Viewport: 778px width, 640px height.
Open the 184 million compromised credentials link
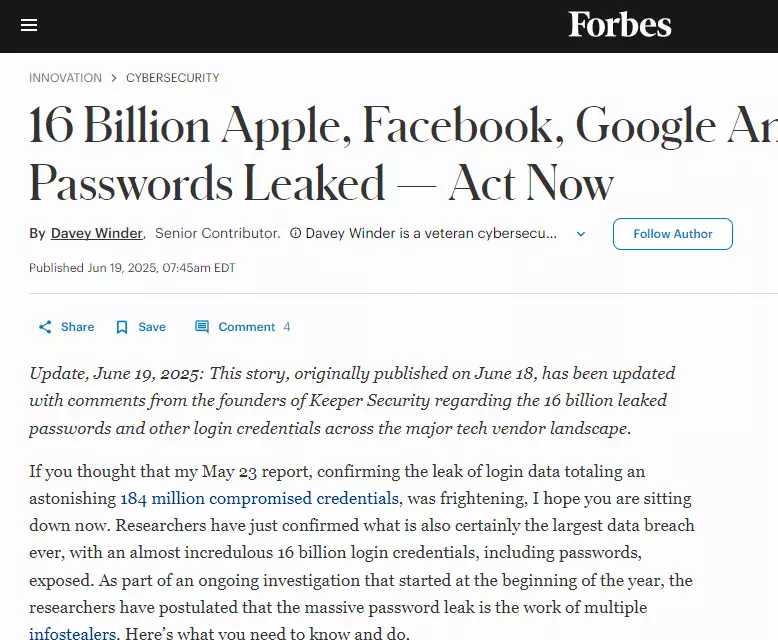[x=259, y=498]
